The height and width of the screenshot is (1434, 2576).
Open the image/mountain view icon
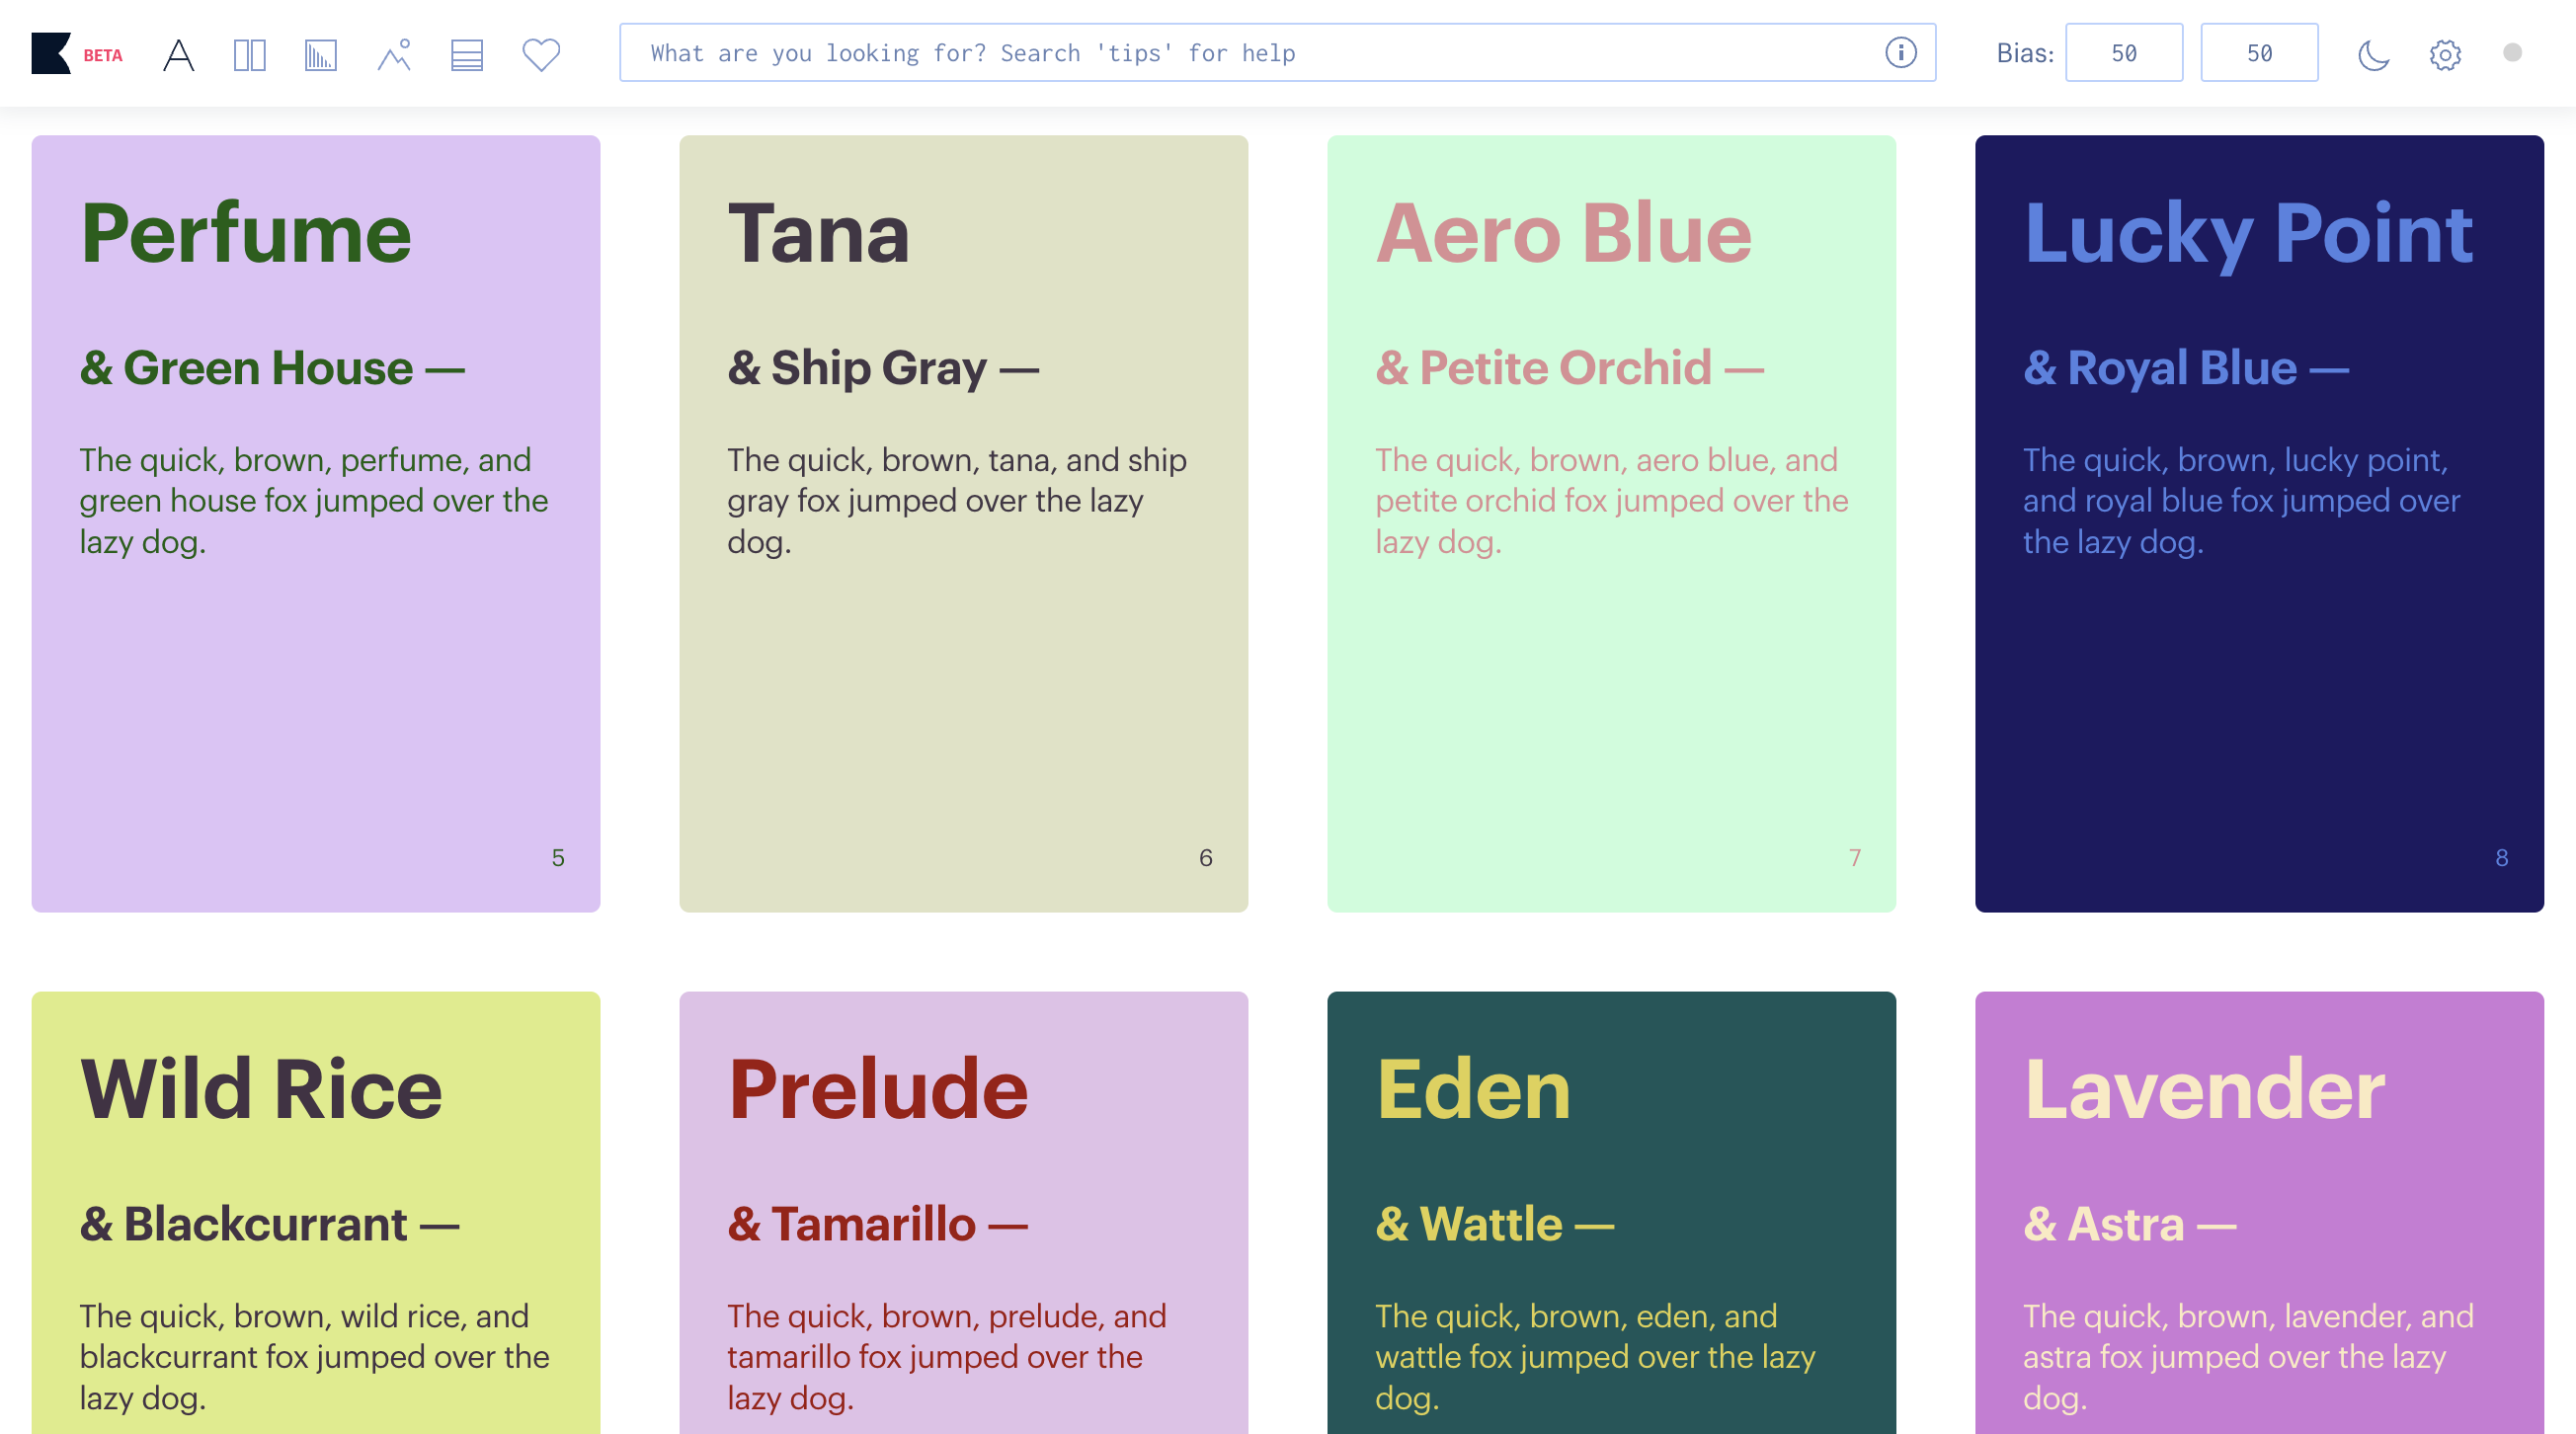pos(394,54)
